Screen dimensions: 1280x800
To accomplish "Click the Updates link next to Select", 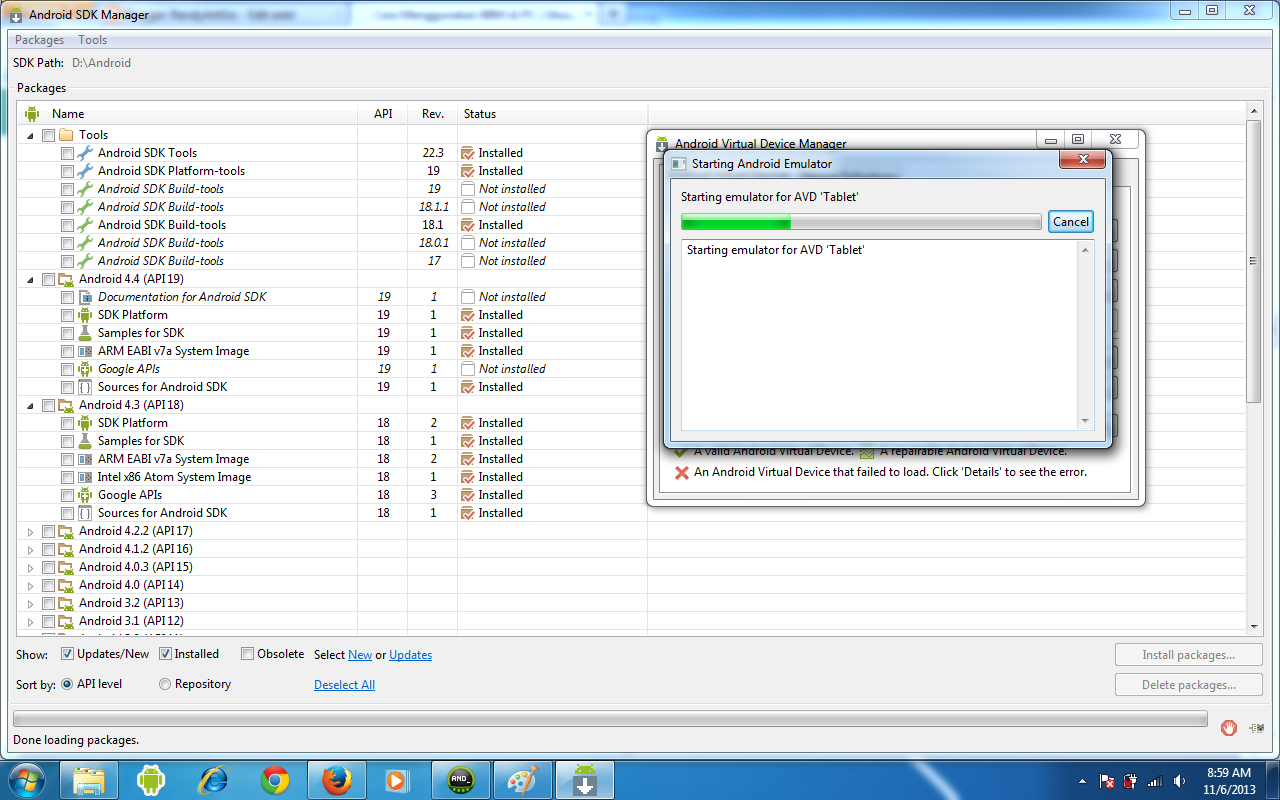I will pos(411,655).
